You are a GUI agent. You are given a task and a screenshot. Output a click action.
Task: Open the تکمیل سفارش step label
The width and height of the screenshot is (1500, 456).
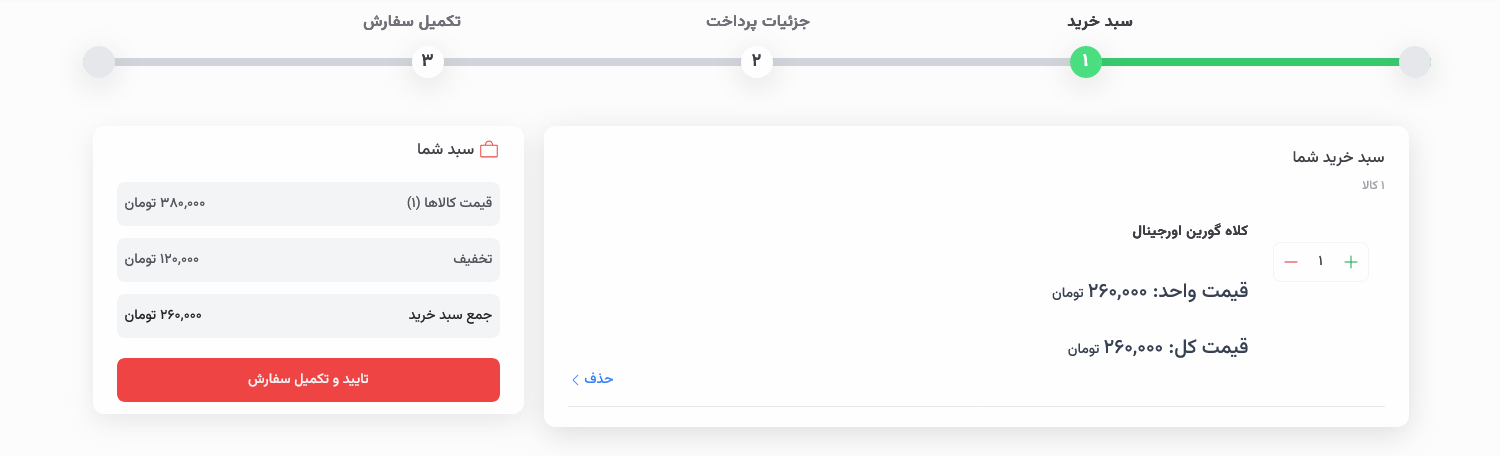pyautogui.click(x=412, y=21)
